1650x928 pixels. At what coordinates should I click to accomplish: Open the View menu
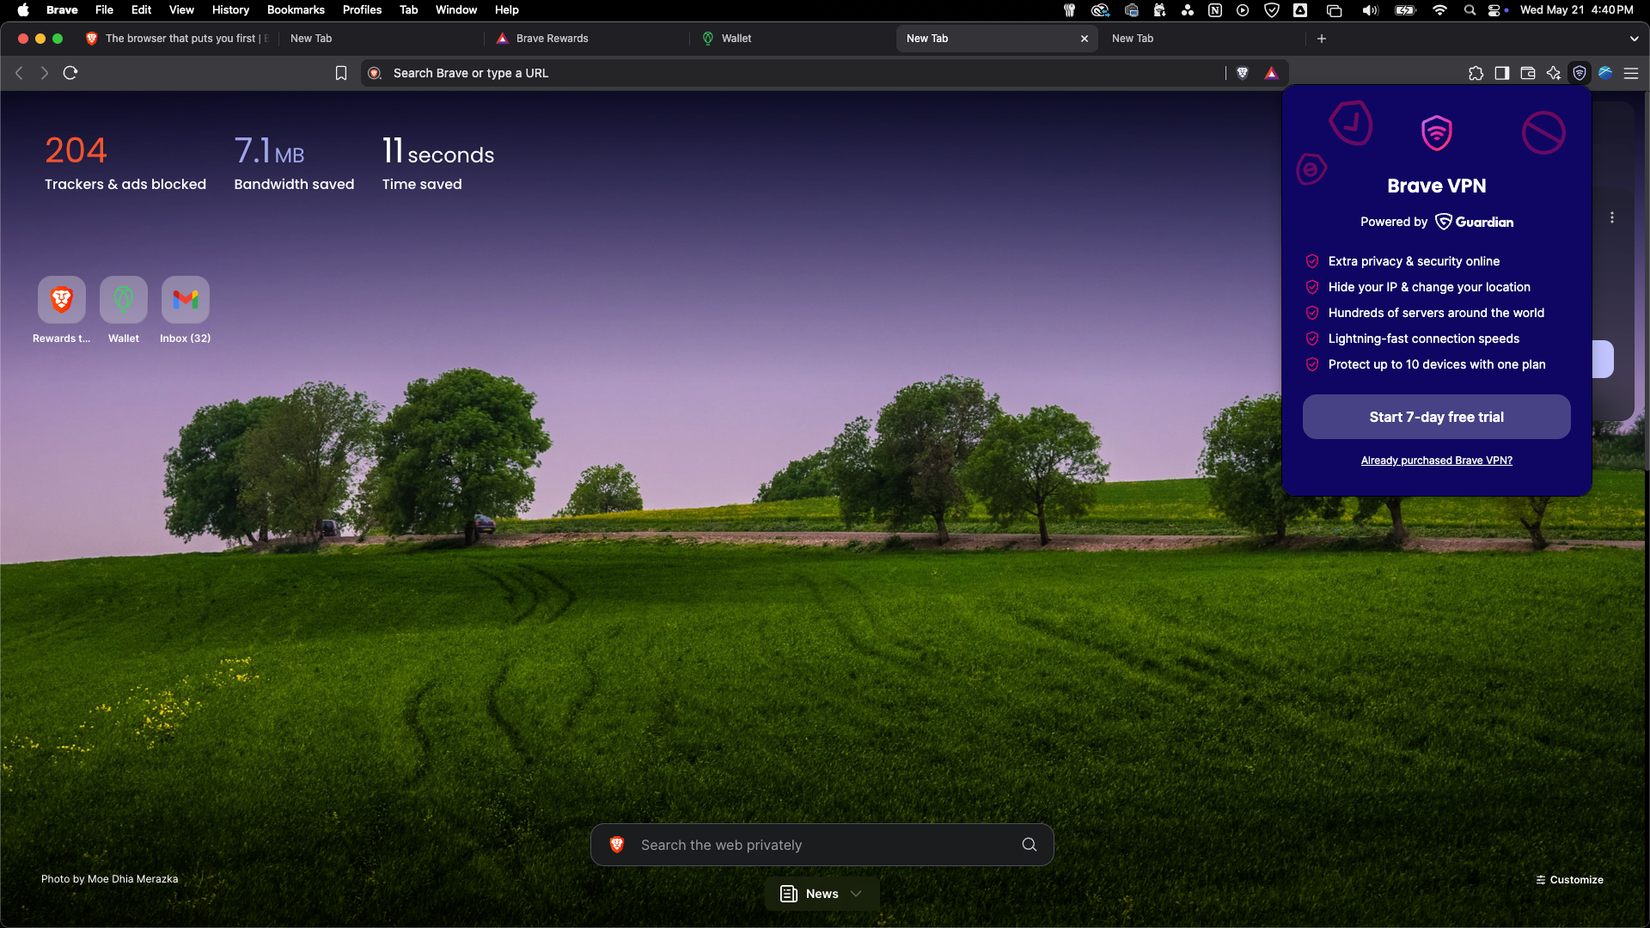pos(181,10)
